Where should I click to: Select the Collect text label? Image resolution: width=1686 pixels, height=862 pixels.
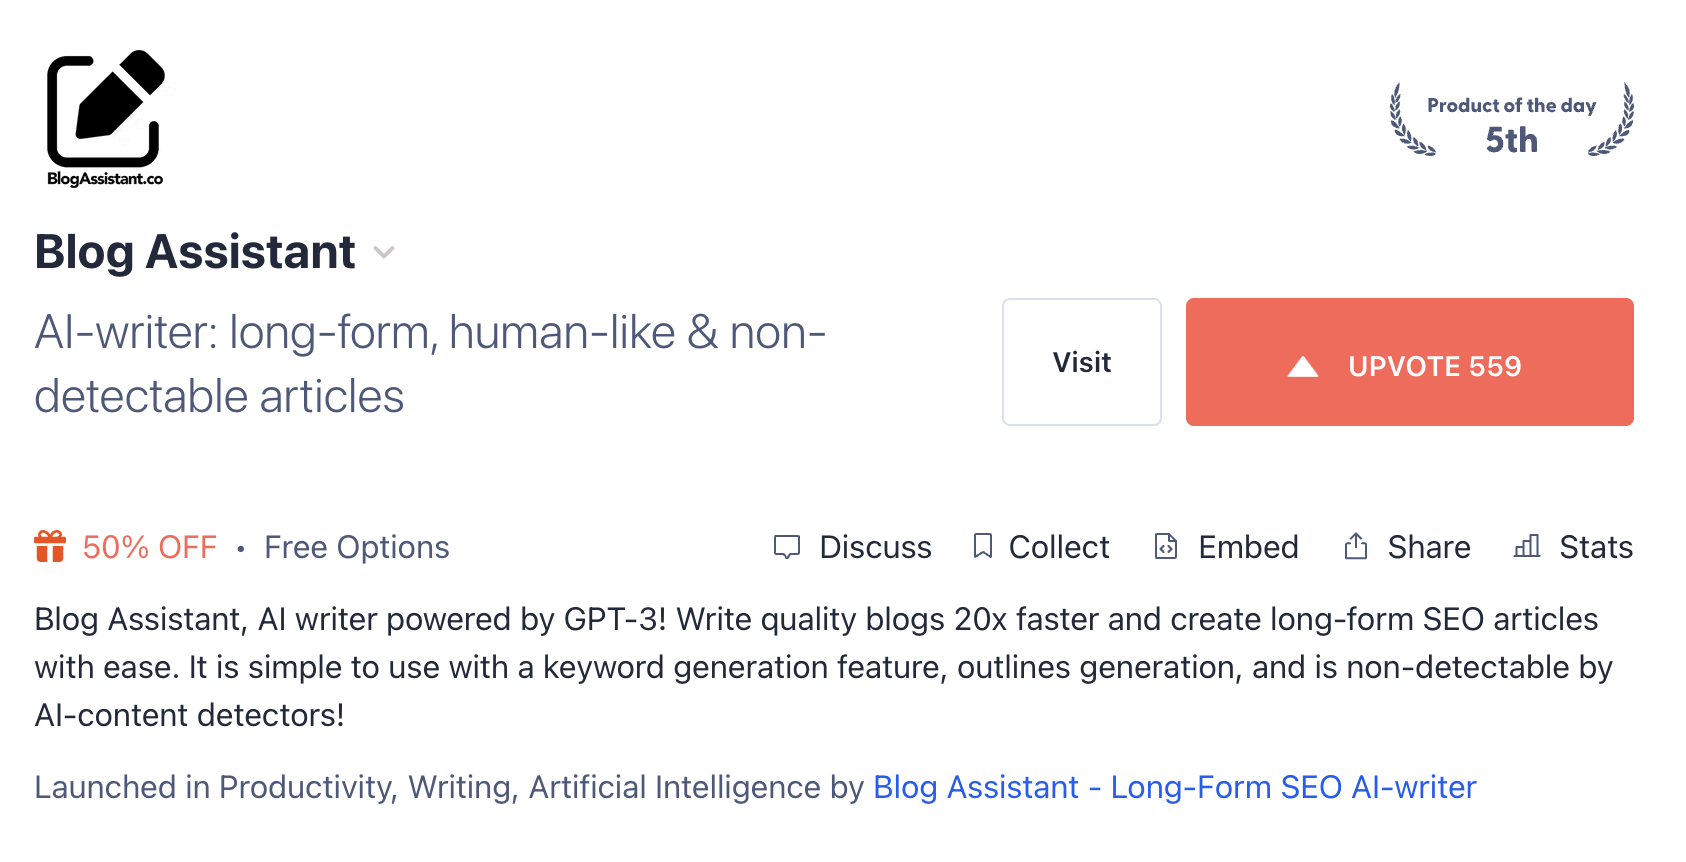[1059, 547]
